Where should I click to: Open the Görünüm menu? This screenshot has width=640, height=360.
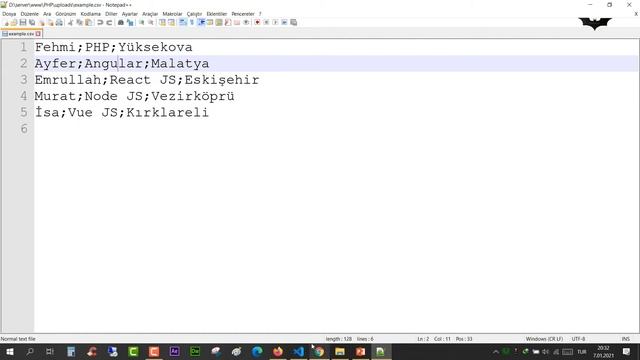click(x=66, y=14)
